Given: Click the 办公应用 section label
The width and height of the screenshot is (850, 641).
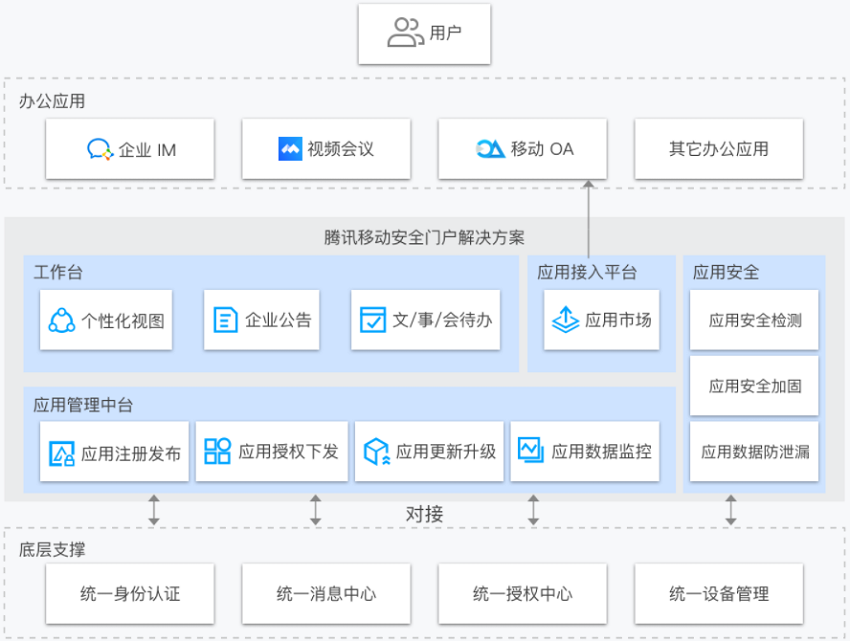Looking at the screenshot, I should pyautogui.click(x=52, y=101).
